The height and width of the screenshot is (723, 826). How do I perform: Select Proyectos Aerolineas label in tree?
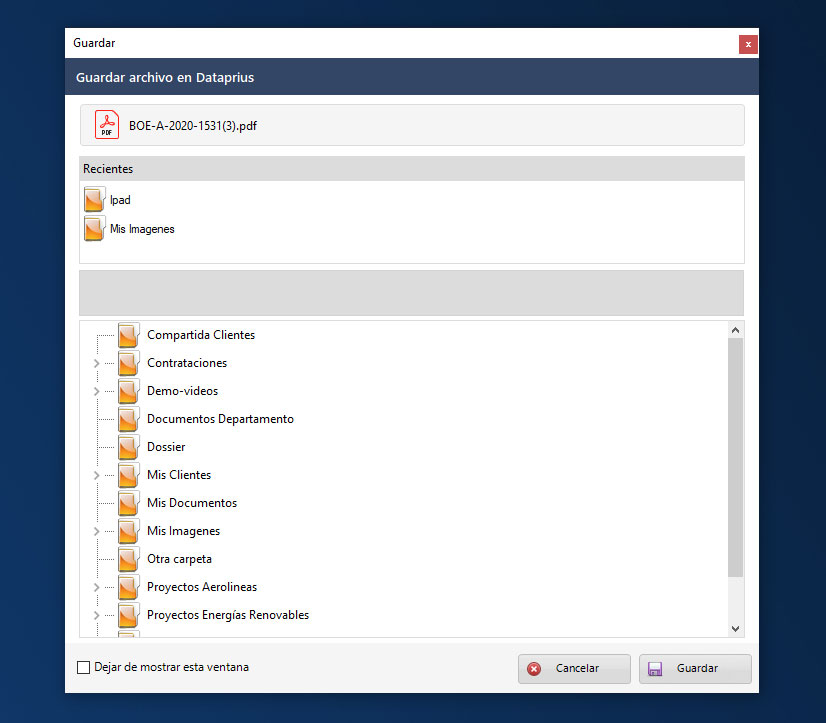202,586
